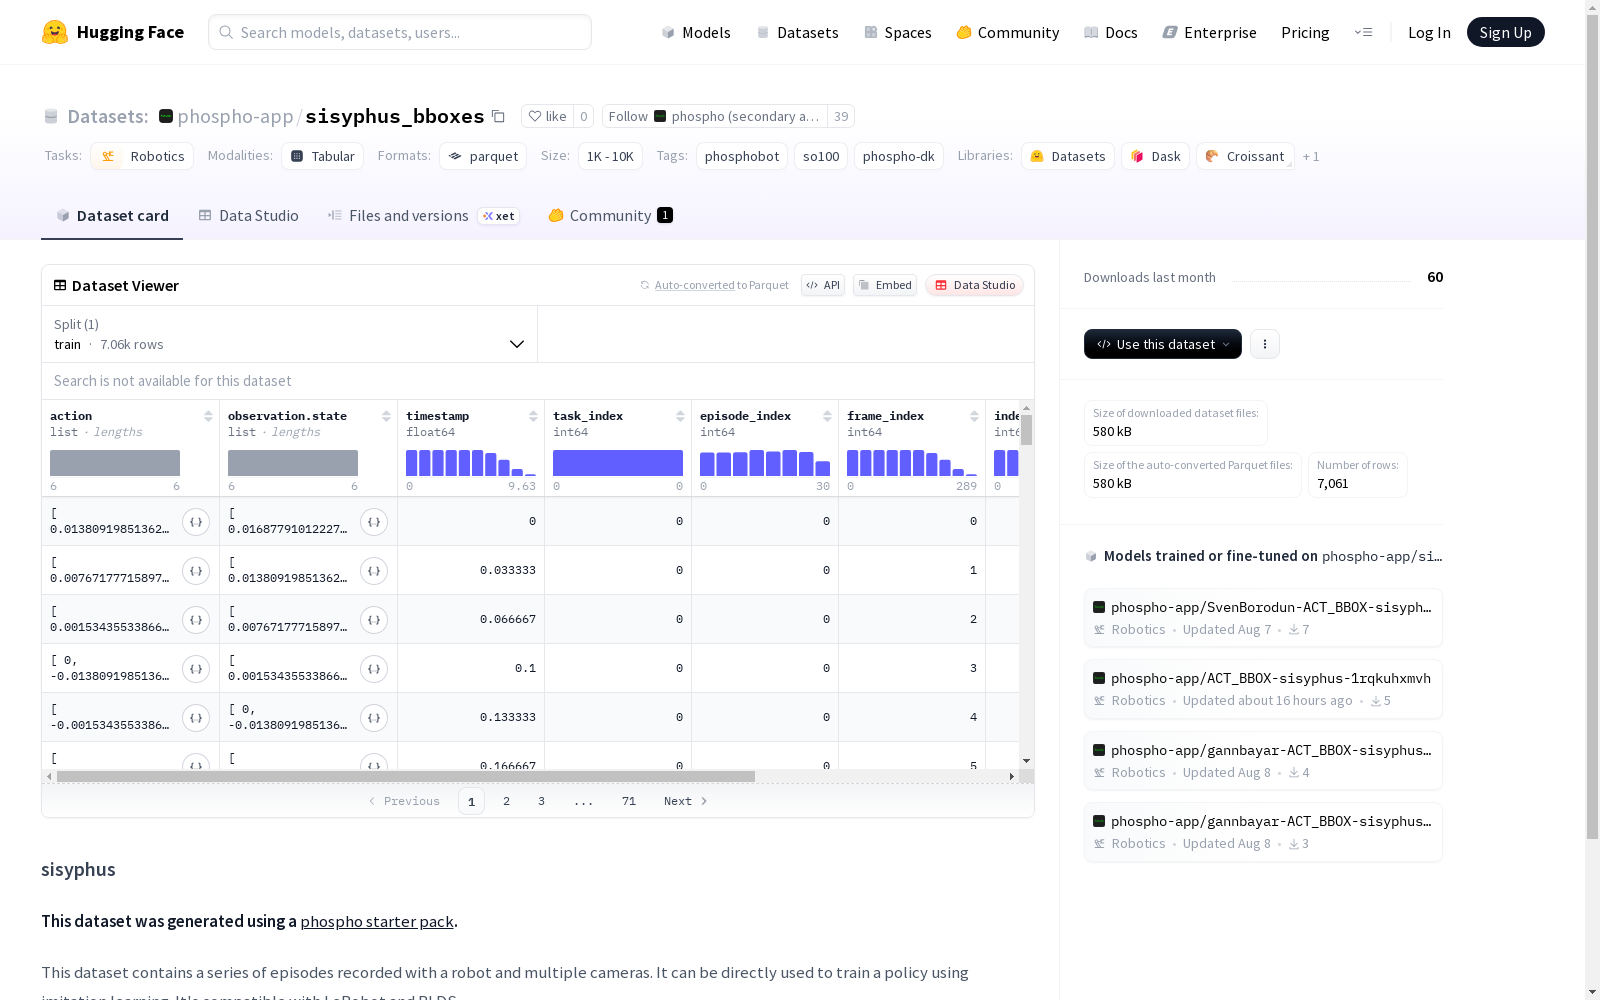This screenshot has width=1600, height=1000.
Task: Switch to the Data Studio tab
Action: (x=248, y=216)
